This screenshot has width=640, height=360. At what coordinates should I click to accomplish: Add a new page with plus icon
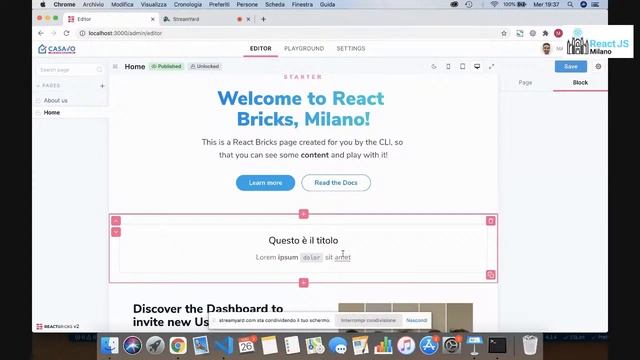(102, 86)
